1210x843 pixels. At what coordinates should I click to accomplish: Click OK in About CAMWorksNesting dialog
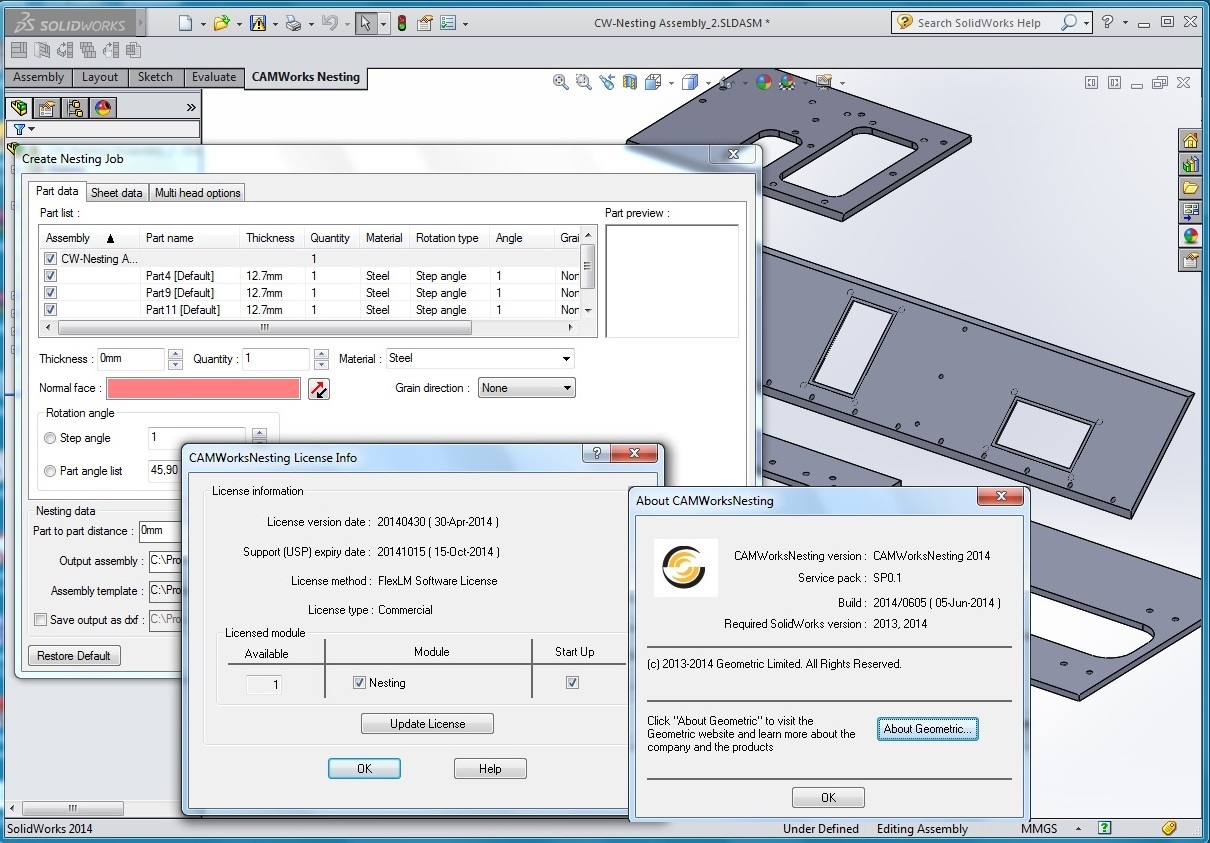tap(828, 798)
